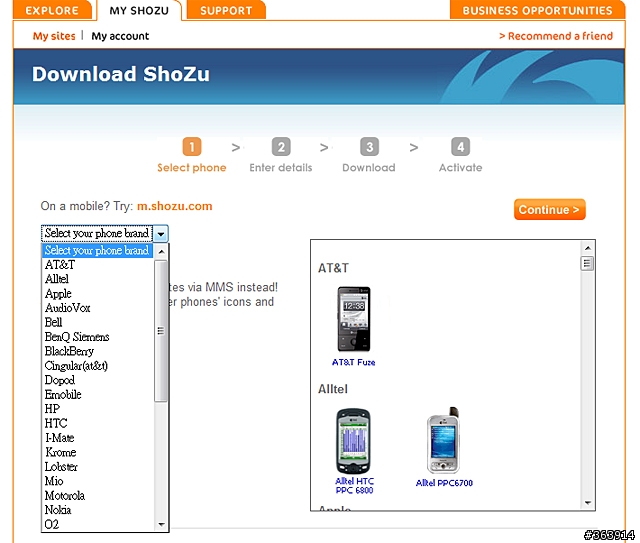The image size is (640, 543).
Task: Select AT&T from brand list
Action: click(x=97, y=265)
